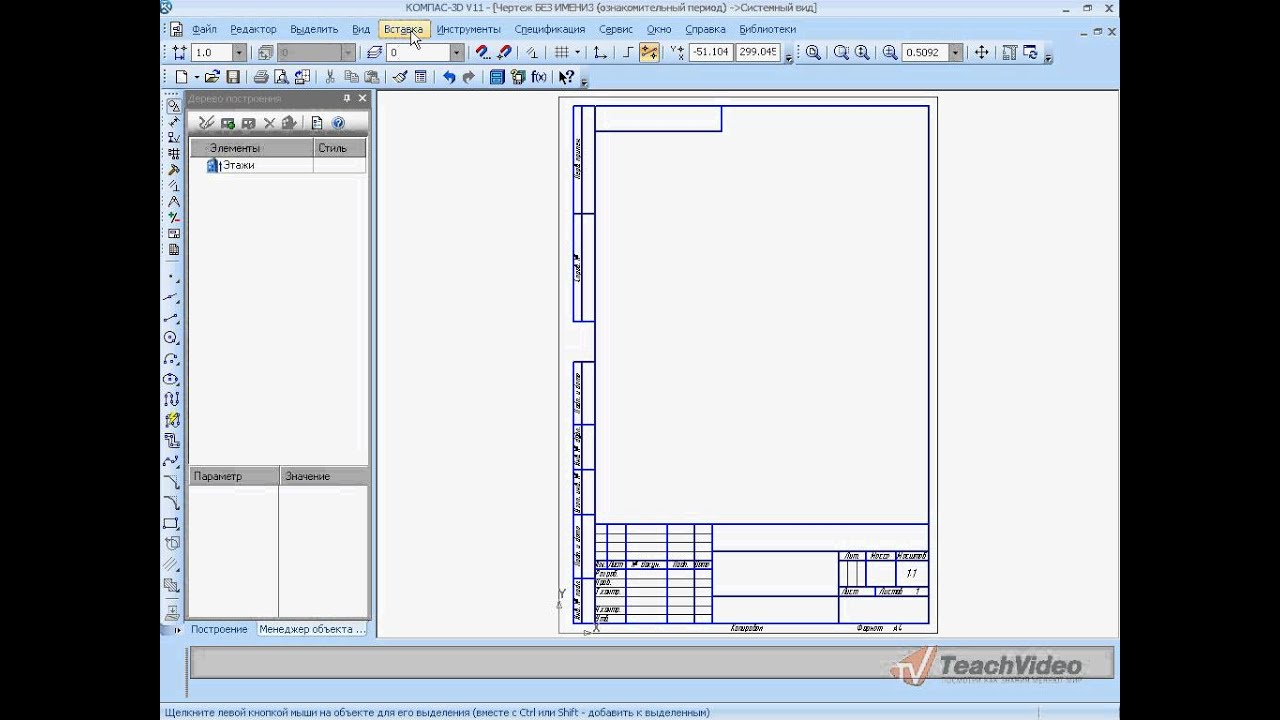Open the Инструменты menu

tap(469, 29)
